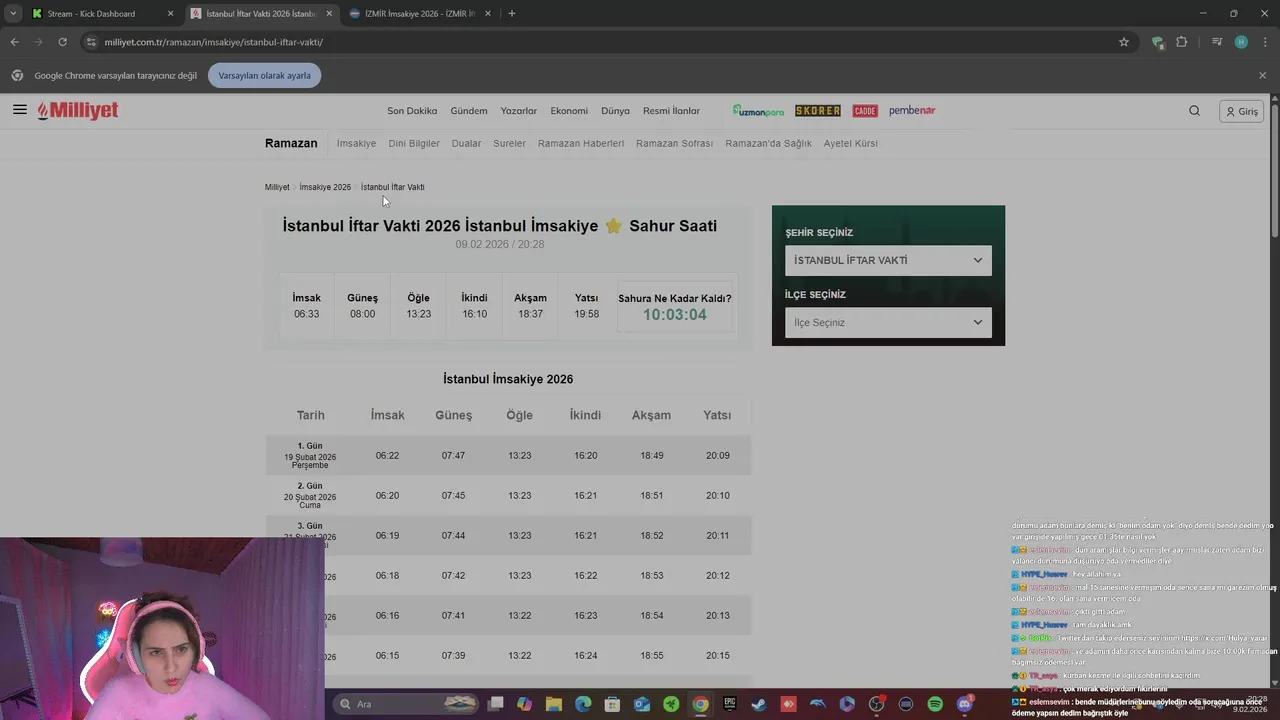The height and width of the screenshot is (720, 1280).
Task: Click the Milliyet logo
Action: point(78,110)
